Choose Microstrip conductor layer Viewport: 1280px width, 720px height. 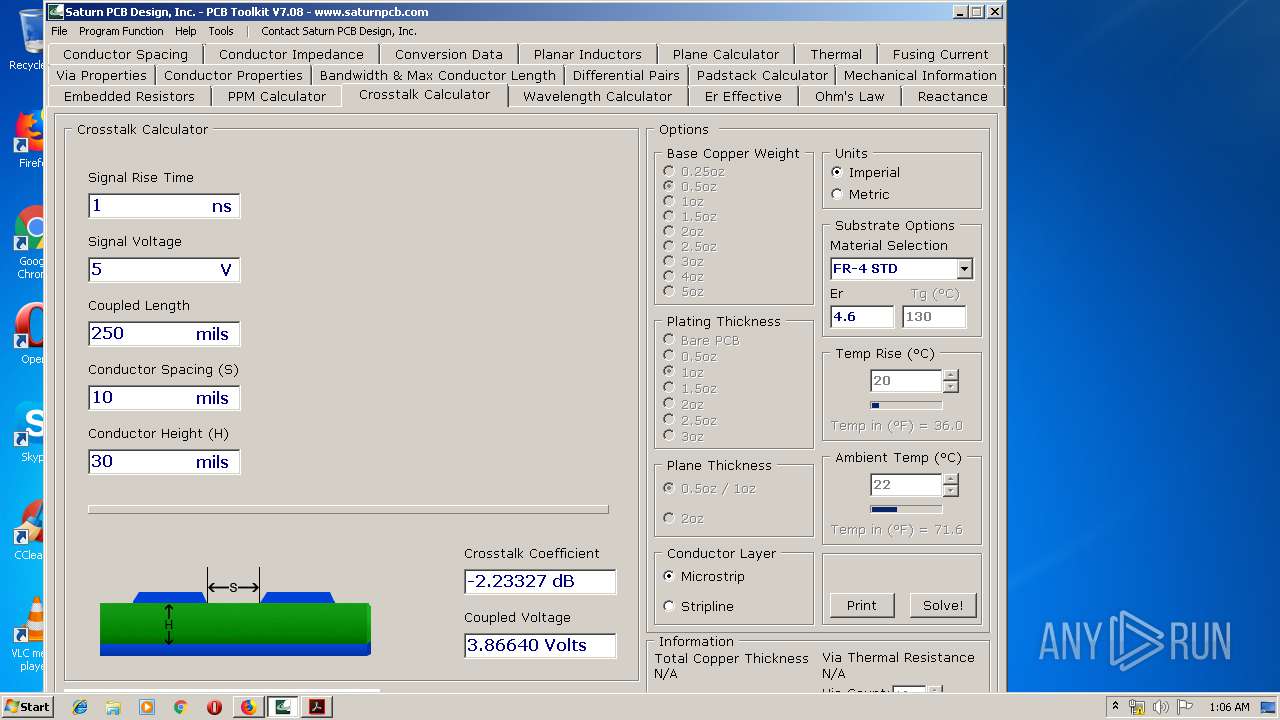[669, 576]
